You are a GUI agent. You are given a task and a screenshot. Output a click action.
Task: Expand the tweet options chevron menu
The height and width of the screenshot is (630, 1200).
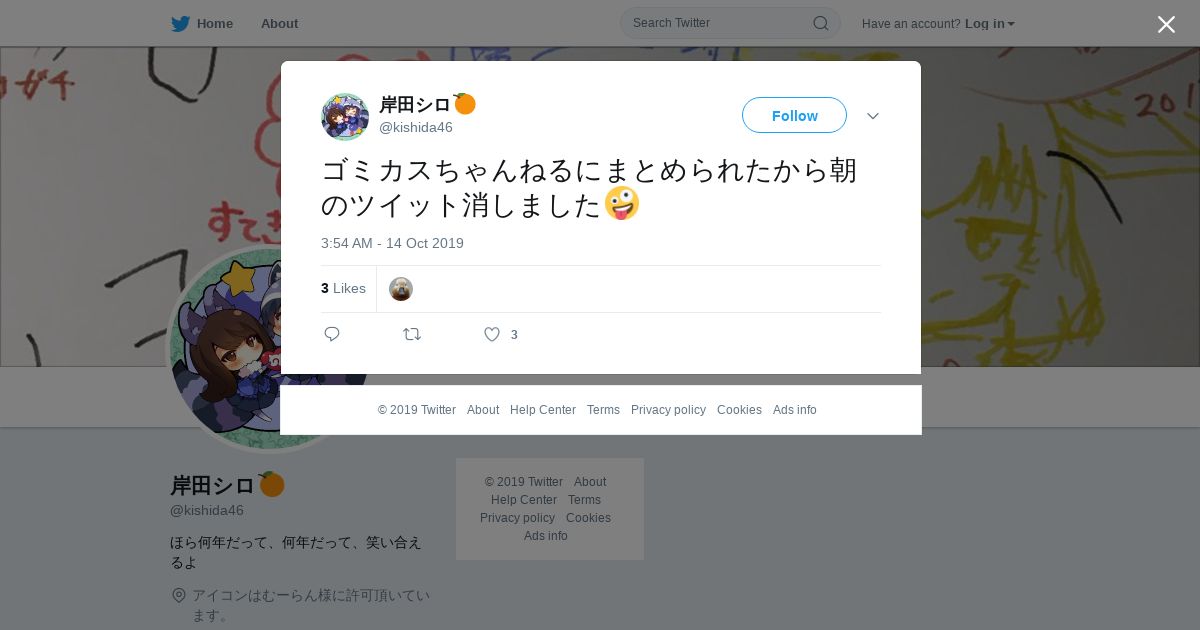873,116
